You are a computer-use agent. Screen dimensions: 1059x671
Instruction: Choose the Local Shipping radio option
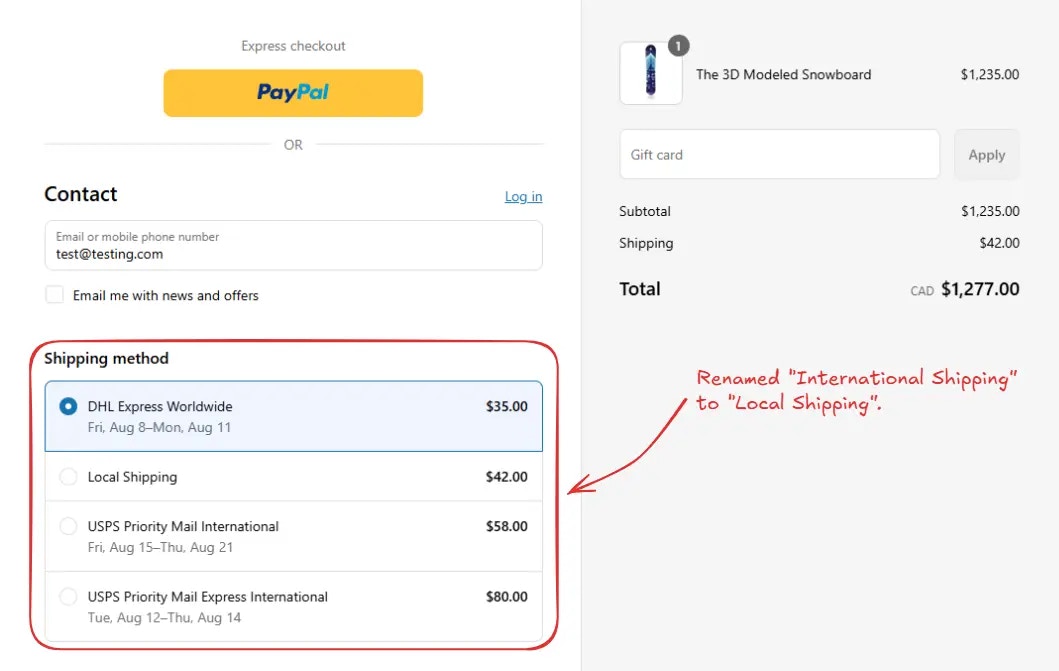68,477
